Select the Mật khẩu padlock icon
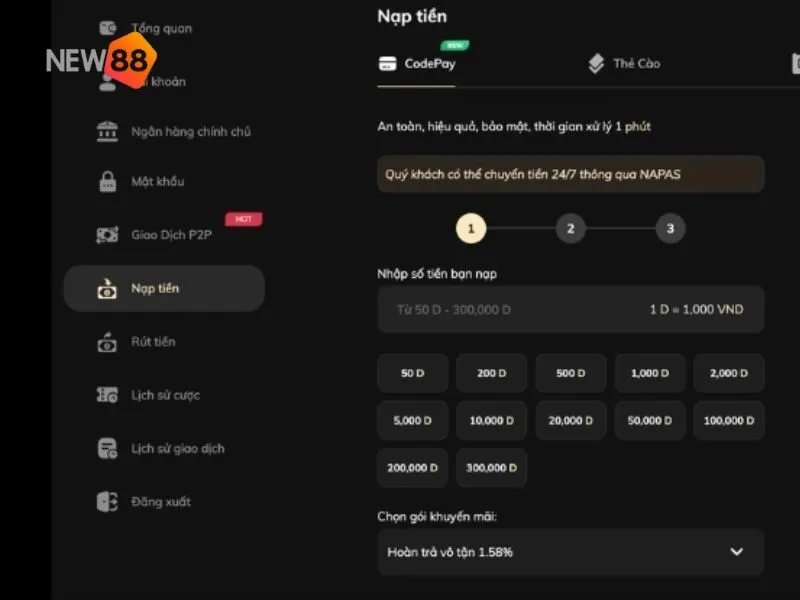 pos(107,182)
